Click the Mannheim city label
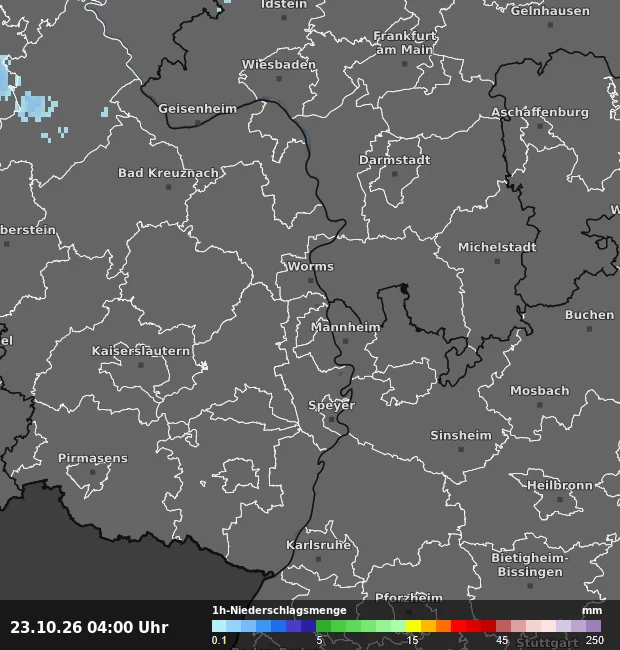The image size is (620, 650). 346,327
